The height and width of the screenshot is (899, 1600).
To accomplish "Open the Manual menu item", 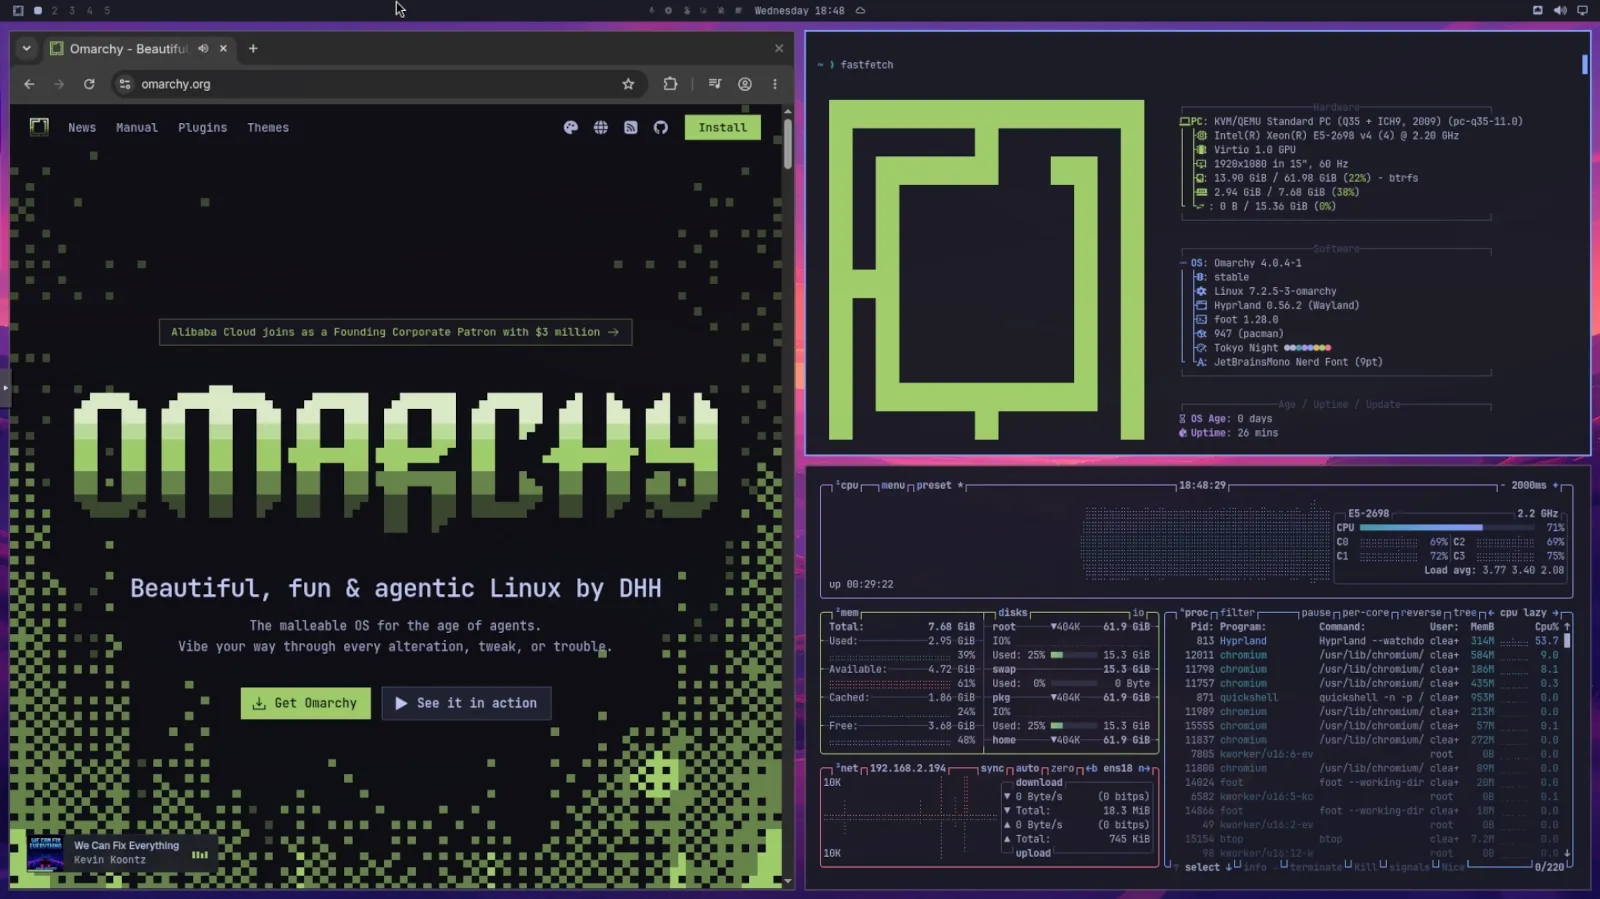I will pos(137,128).
